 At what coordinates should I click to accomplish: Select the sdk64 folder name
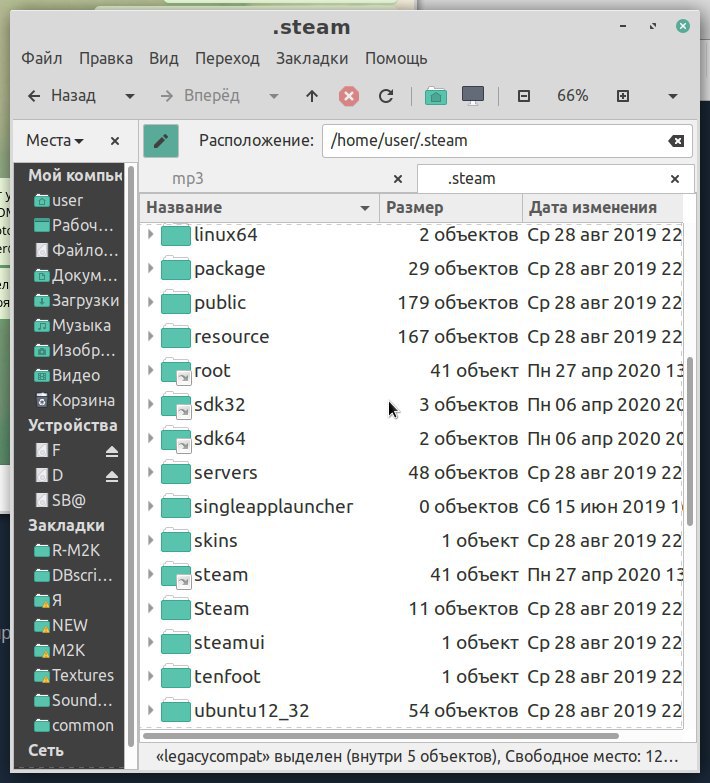tap(220, 439)
